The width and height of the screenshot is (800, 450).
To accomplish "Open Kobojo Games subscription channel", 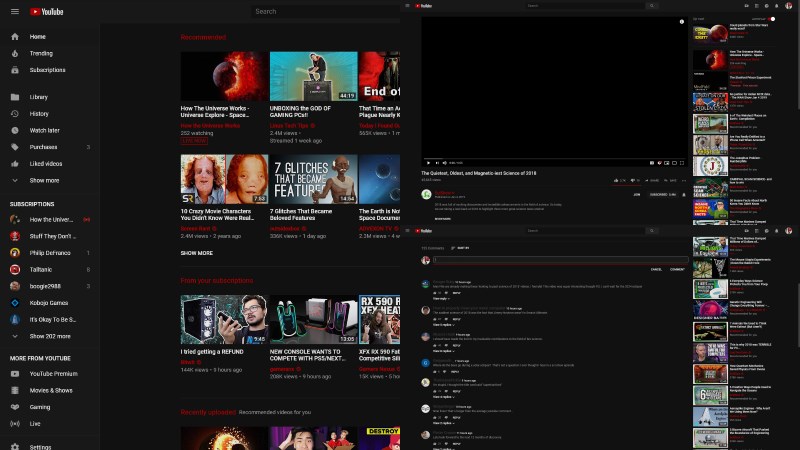I will click(50, 303).
